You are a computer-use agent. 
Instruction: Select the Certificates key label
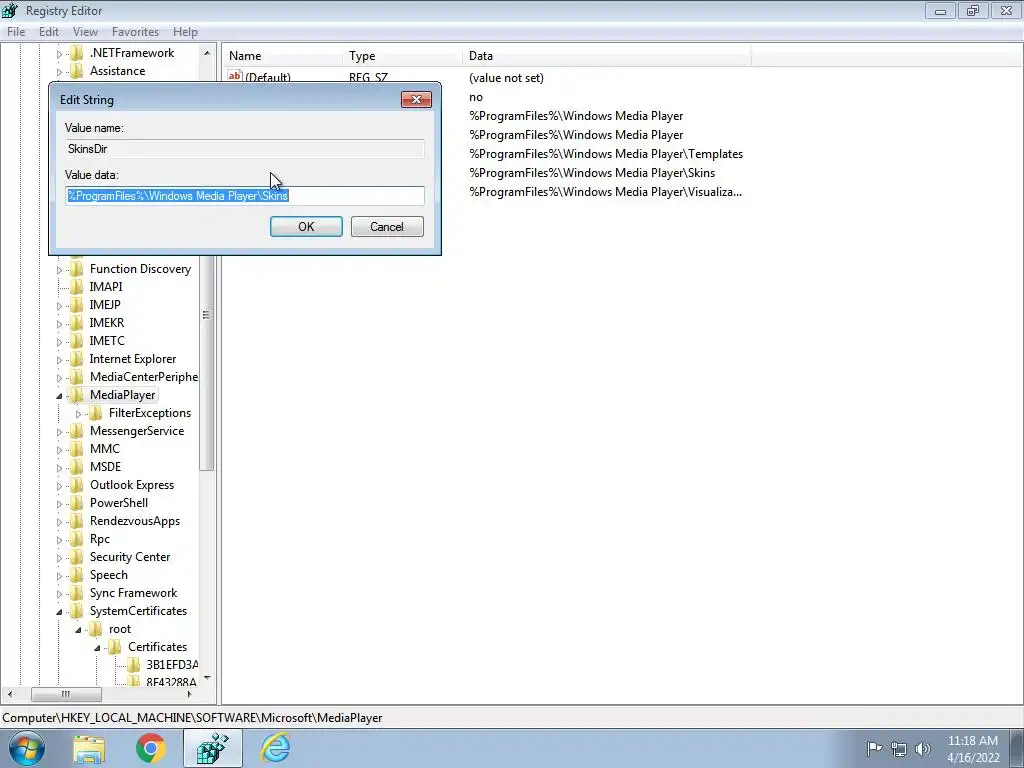pyautogui.click(x=157, y=647)
